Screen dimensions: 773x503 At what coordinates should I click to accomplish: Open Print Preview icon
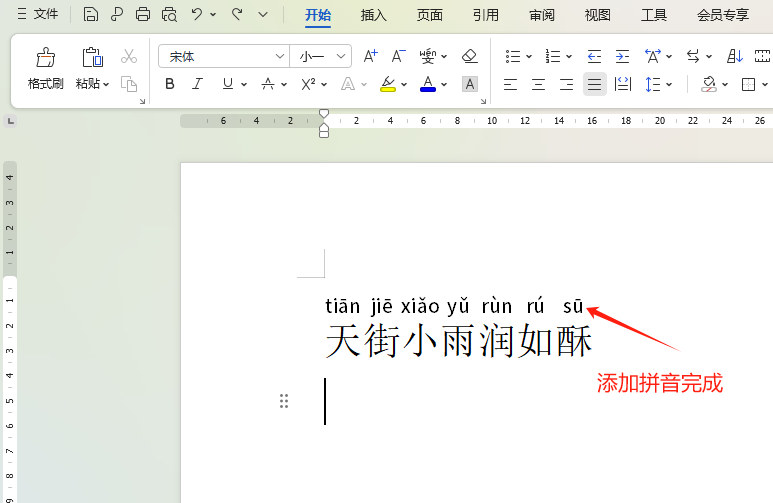click(170, 14)
